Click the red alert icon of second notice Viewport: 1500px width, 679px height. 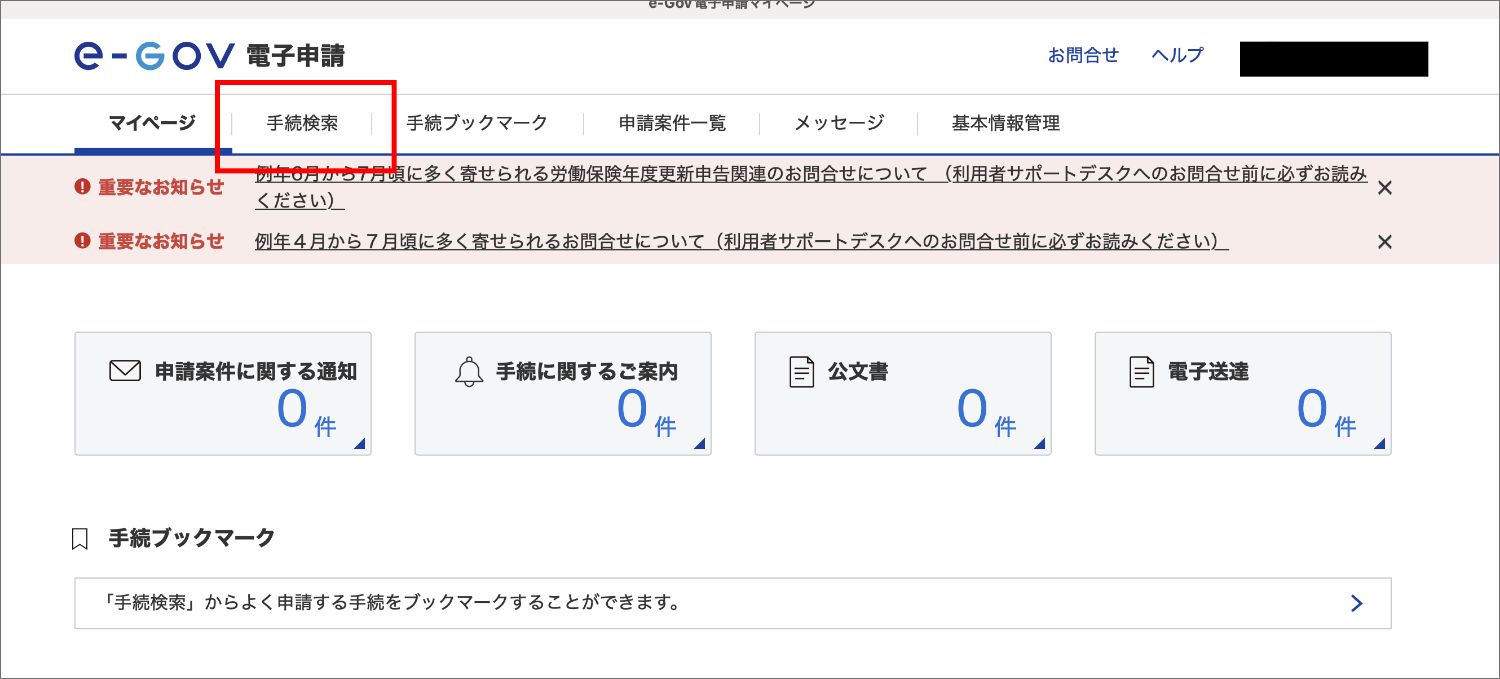click(82, 241)
